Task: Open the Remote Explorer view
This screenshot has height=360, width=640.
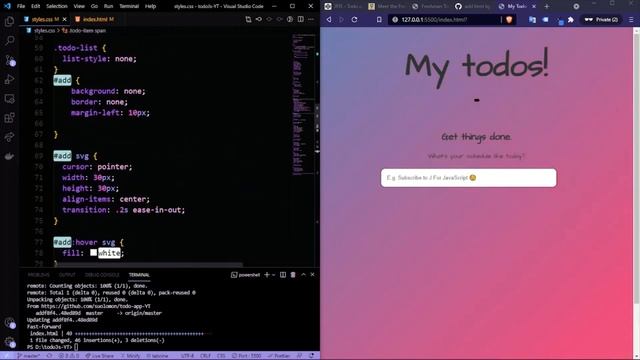Action: 9,98
